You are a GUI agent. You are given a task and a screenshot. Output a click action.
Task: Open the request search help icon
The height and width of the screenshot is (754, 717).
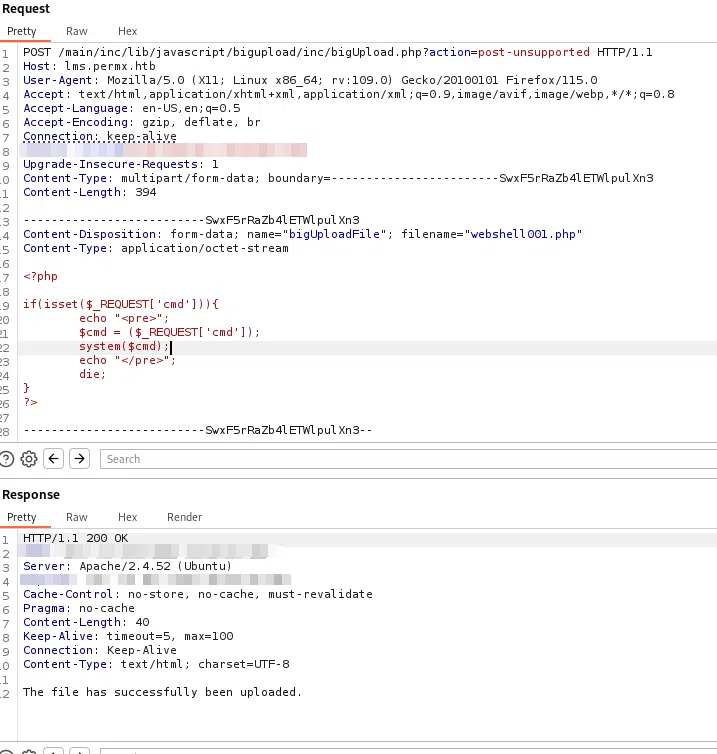[x=6, y=459]
